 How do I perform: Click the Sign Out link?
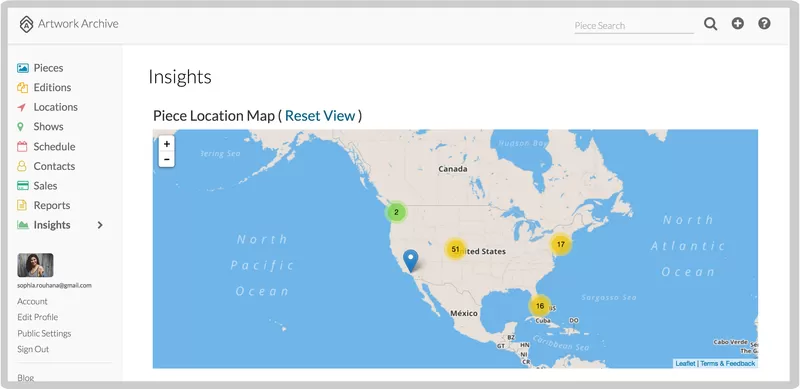(33, 349)
